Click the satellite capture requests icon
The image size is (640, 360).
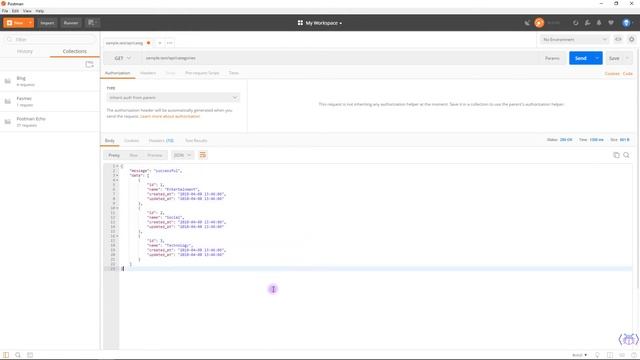click(527, 23)
